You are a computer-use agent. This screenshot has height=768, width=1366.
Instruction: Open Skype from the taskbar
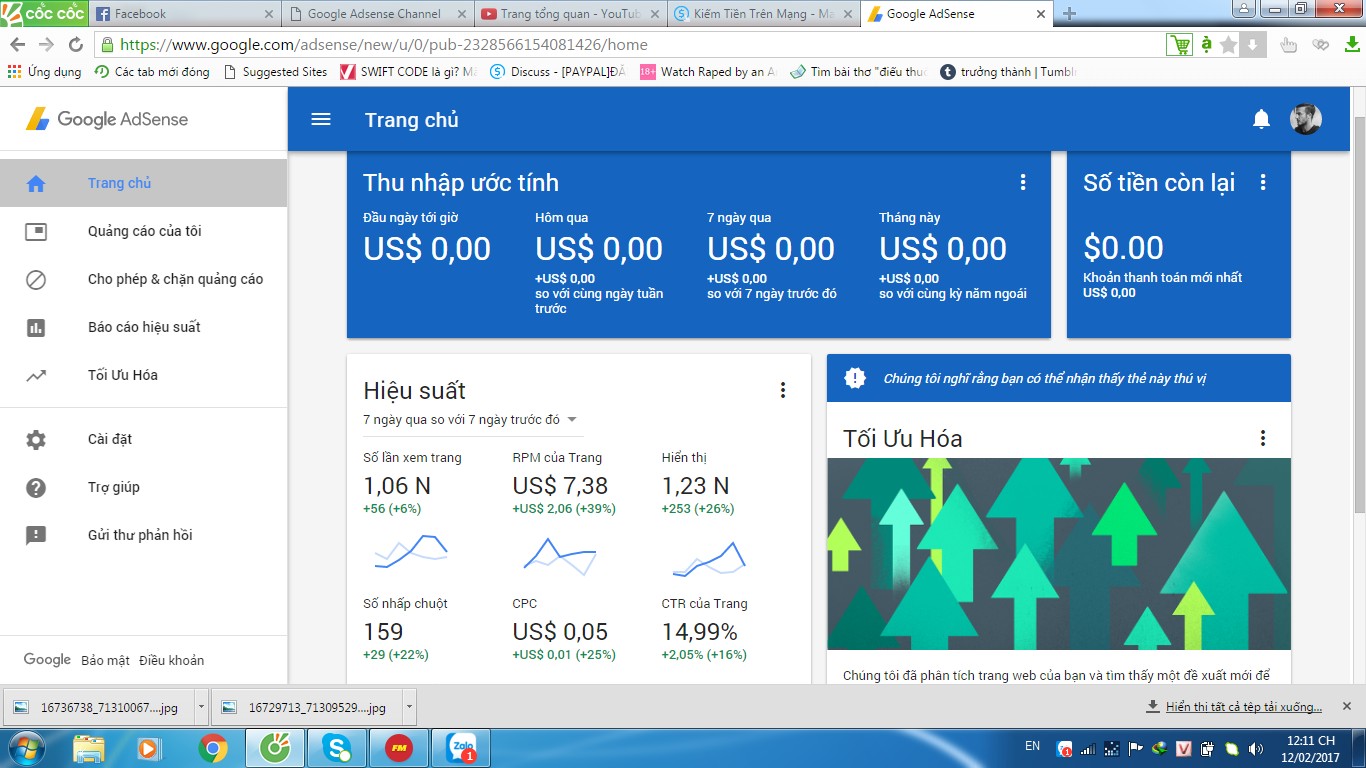point(337,748)
